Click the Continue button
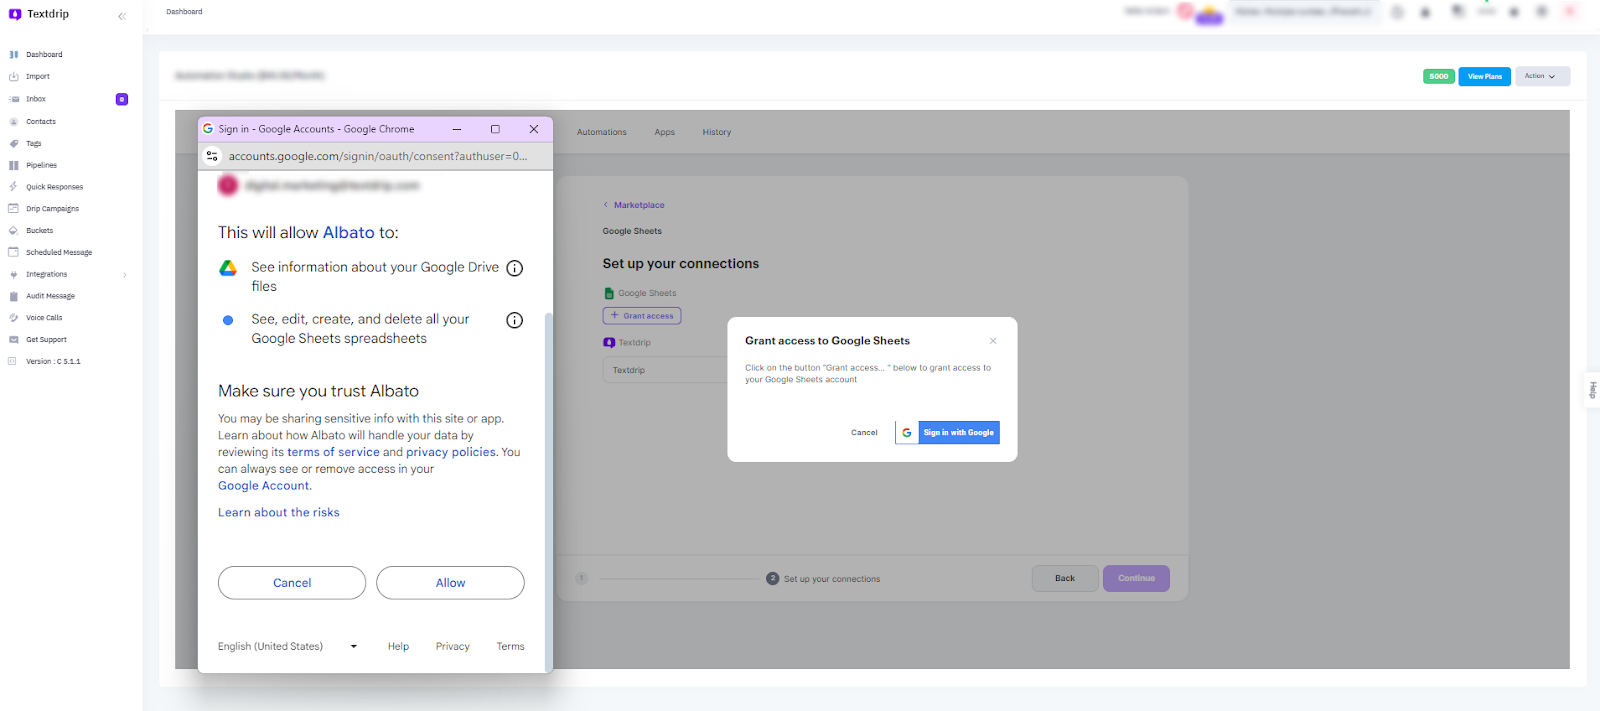1600x711 pixels. (1136, 578)
